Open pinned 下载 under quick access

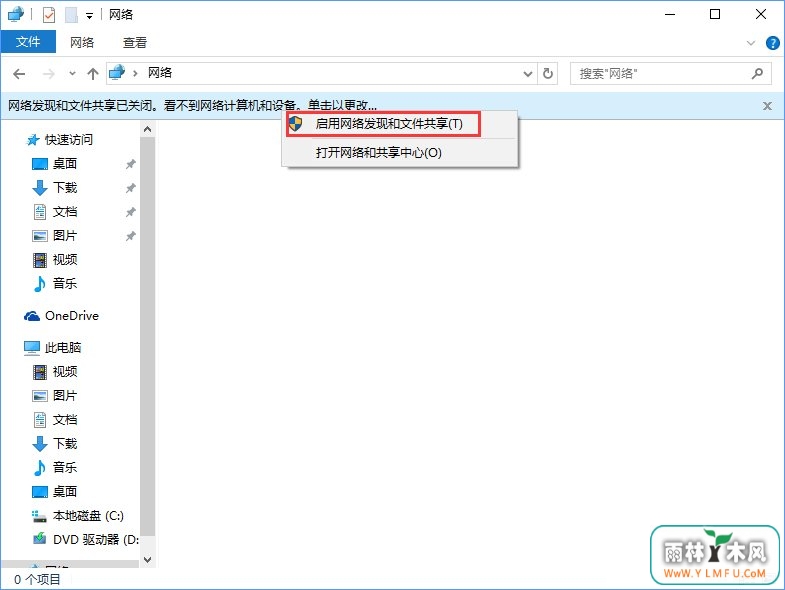coord(65,187)
